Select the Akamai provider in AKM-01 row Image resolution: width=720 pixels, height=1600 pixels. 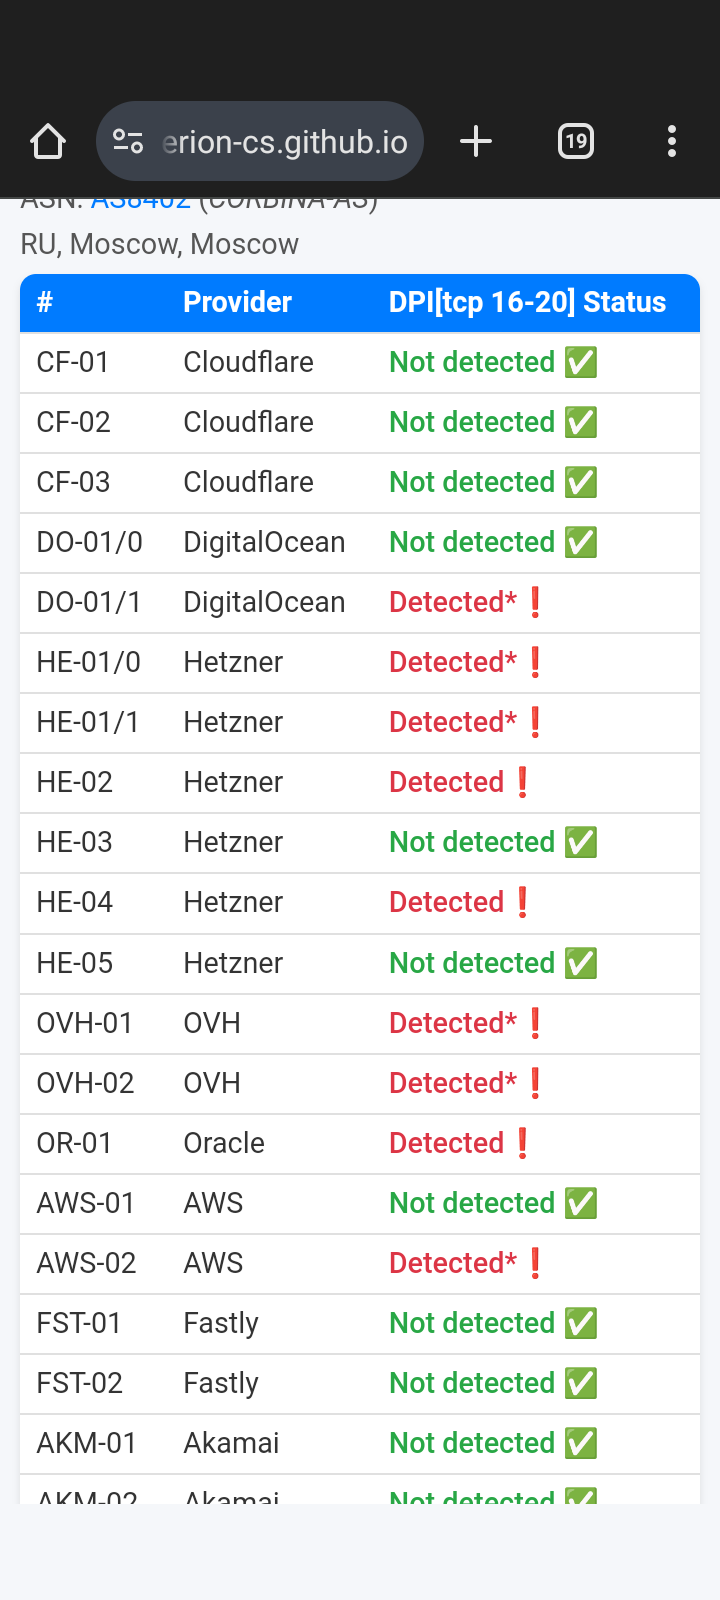[231, 1443]
